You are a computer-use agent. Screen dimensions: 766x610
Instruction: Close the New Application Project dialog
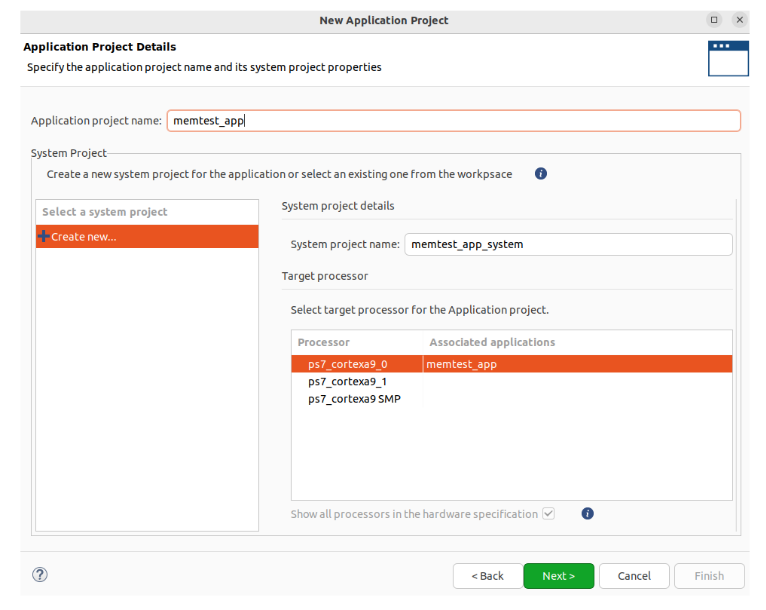[740, 20]
